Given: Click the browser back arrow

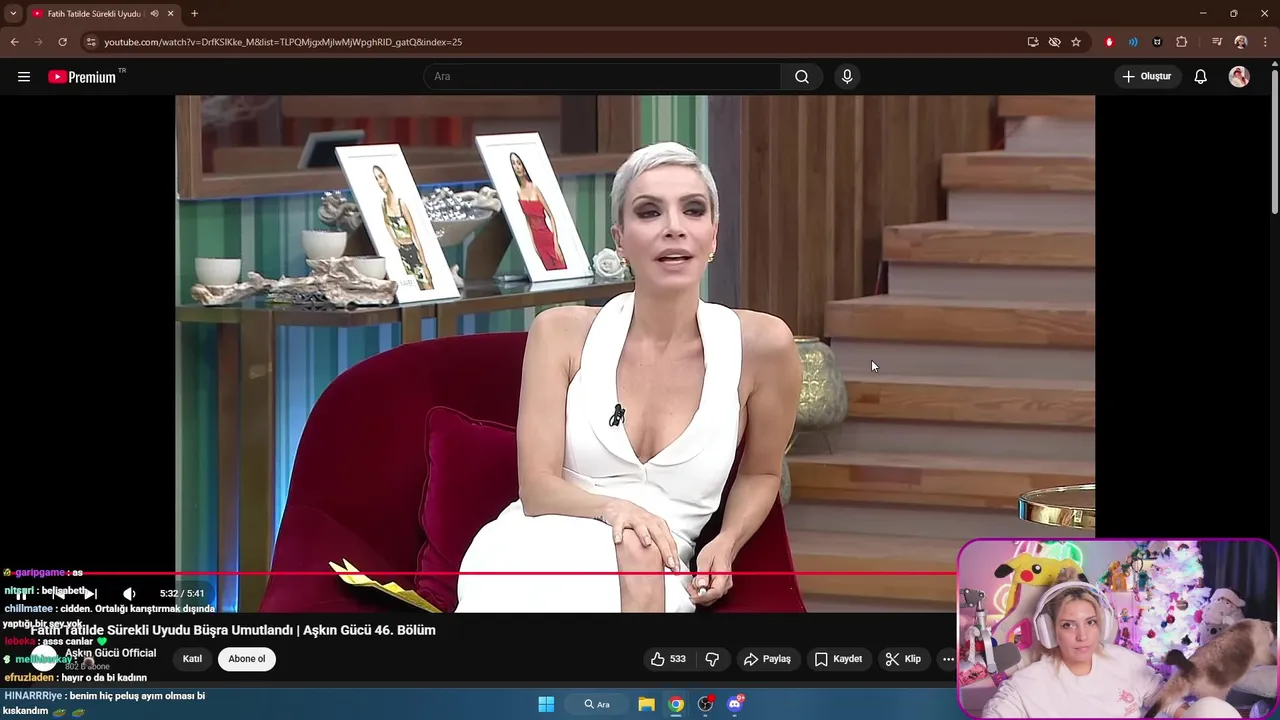Looking at the screenshot, I should click(14, 42).
